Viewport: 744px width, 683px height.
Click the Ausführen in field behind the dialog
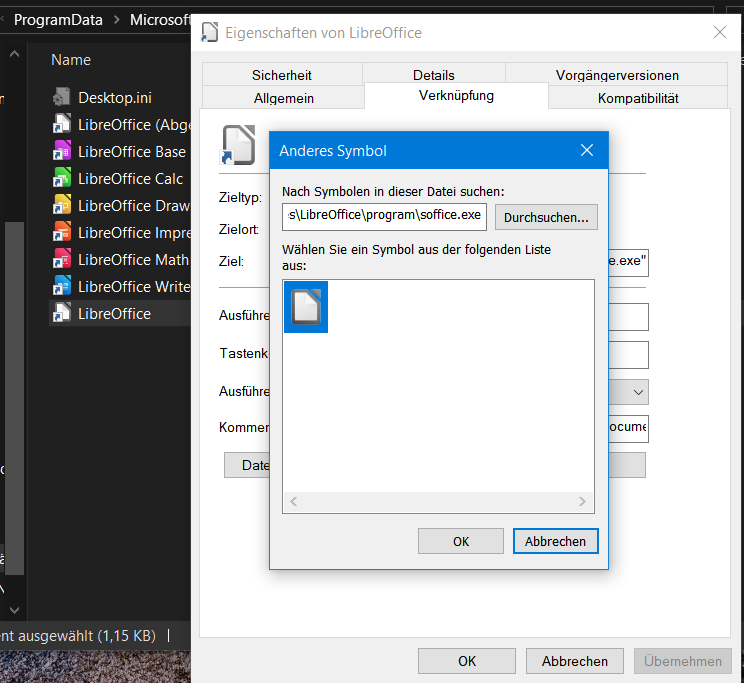coord(628,317)
